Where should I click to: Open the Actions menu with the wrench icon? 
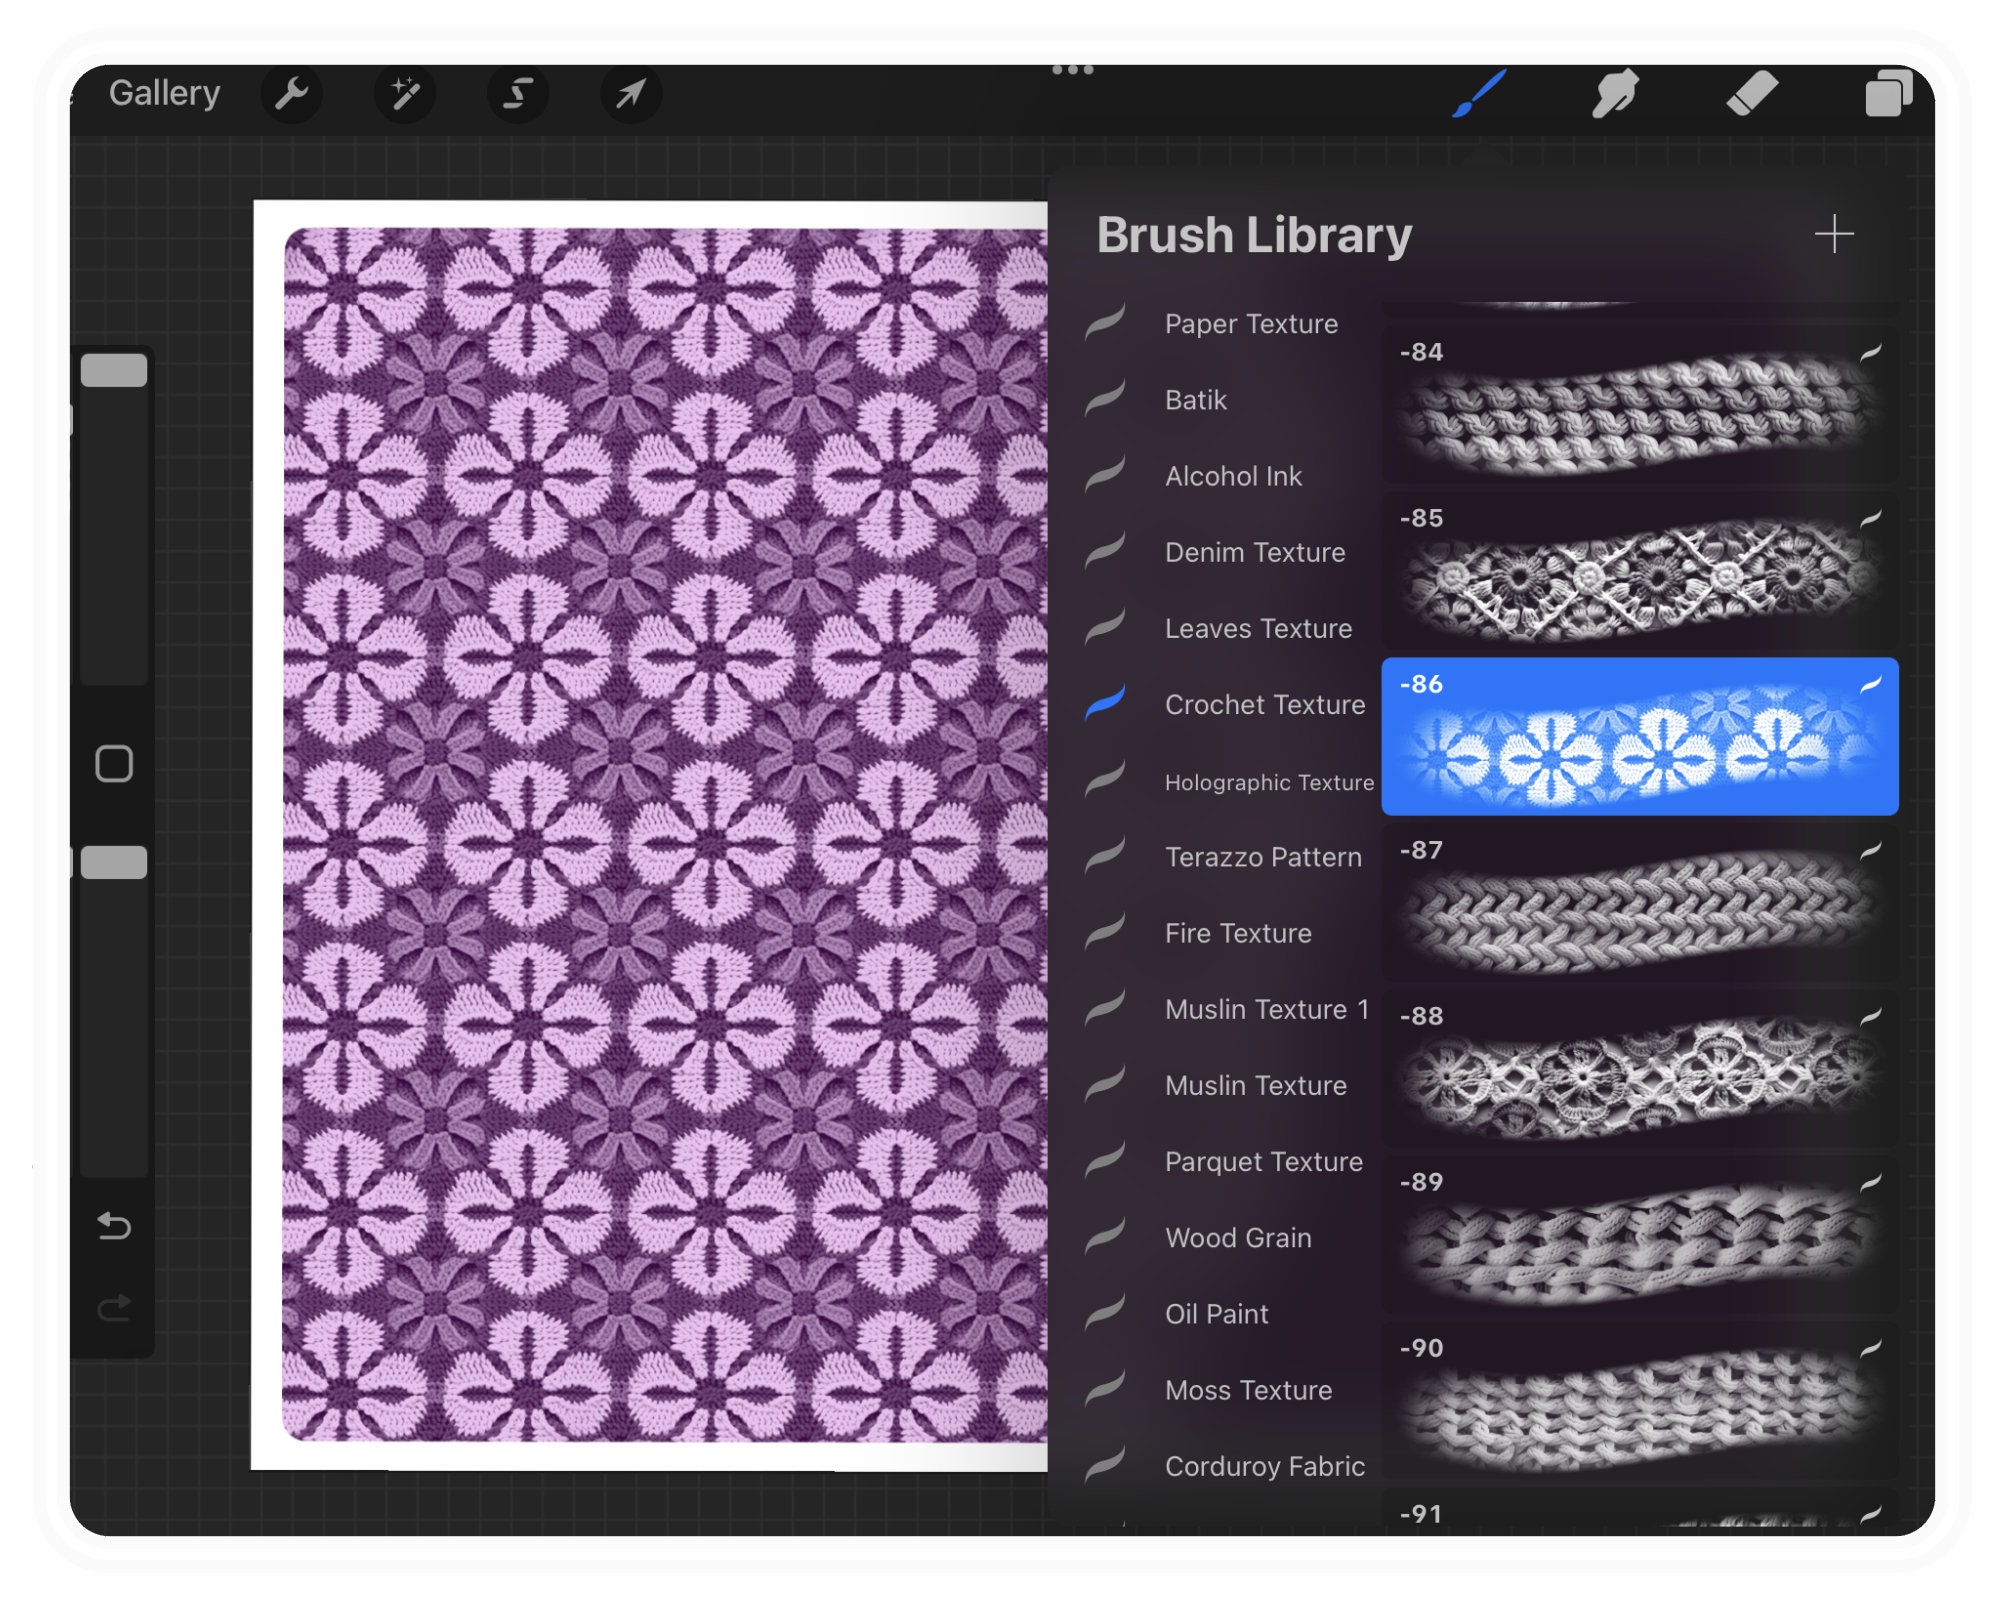(x=291, y=93)
